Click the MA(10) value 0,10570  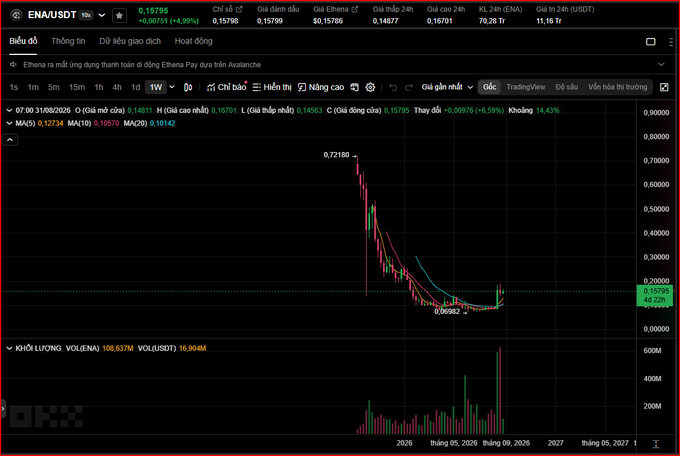click(106, 124)
